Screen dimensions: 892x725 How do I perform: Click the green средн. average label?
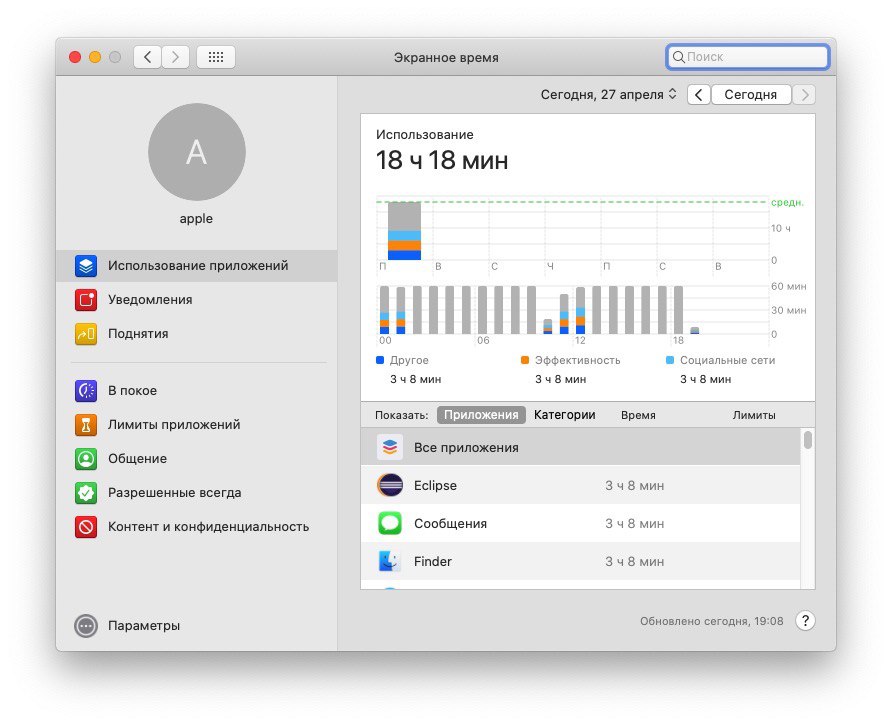point(787,203)
